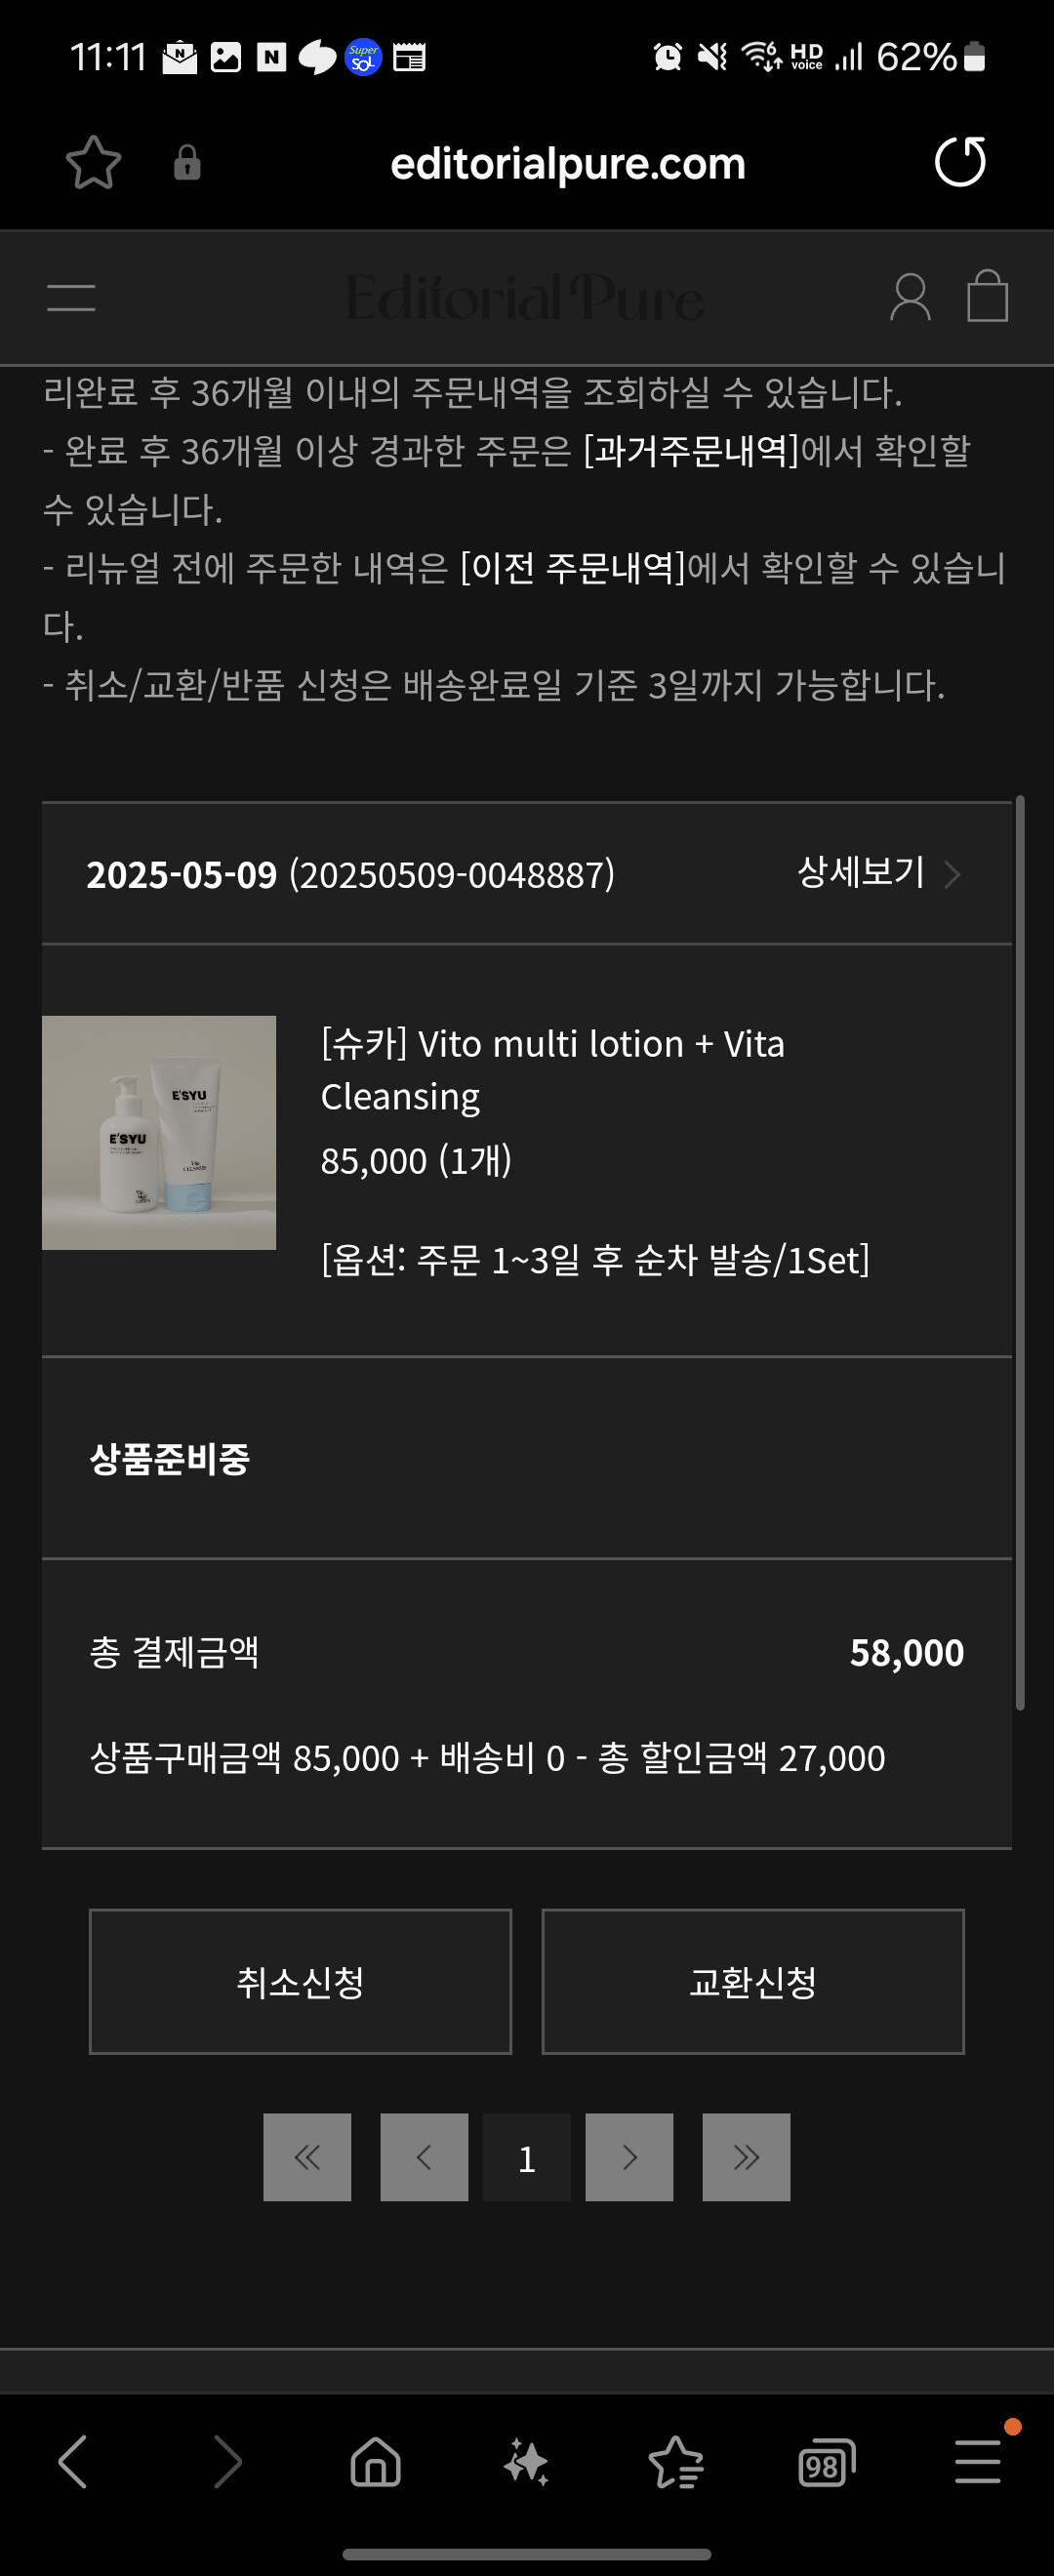Open the E'SYU product thumbnail image
The width and height of the screenshot is (1054, 2576).
pyautogui.click(x=159, y=1132)
